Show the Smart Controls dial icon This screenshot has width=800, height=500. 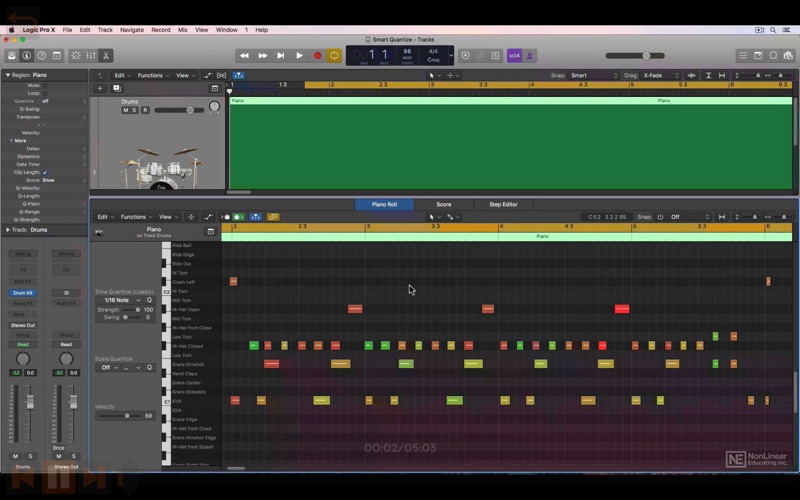pyautogui.click(x=76, y=56)
